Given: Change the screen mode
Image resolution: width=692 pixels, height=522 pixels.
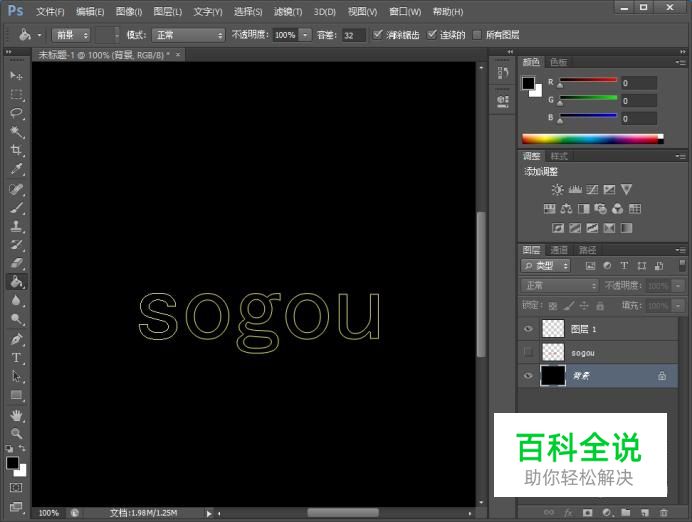Looking at the screenshot, I should (x=16, y=507).
